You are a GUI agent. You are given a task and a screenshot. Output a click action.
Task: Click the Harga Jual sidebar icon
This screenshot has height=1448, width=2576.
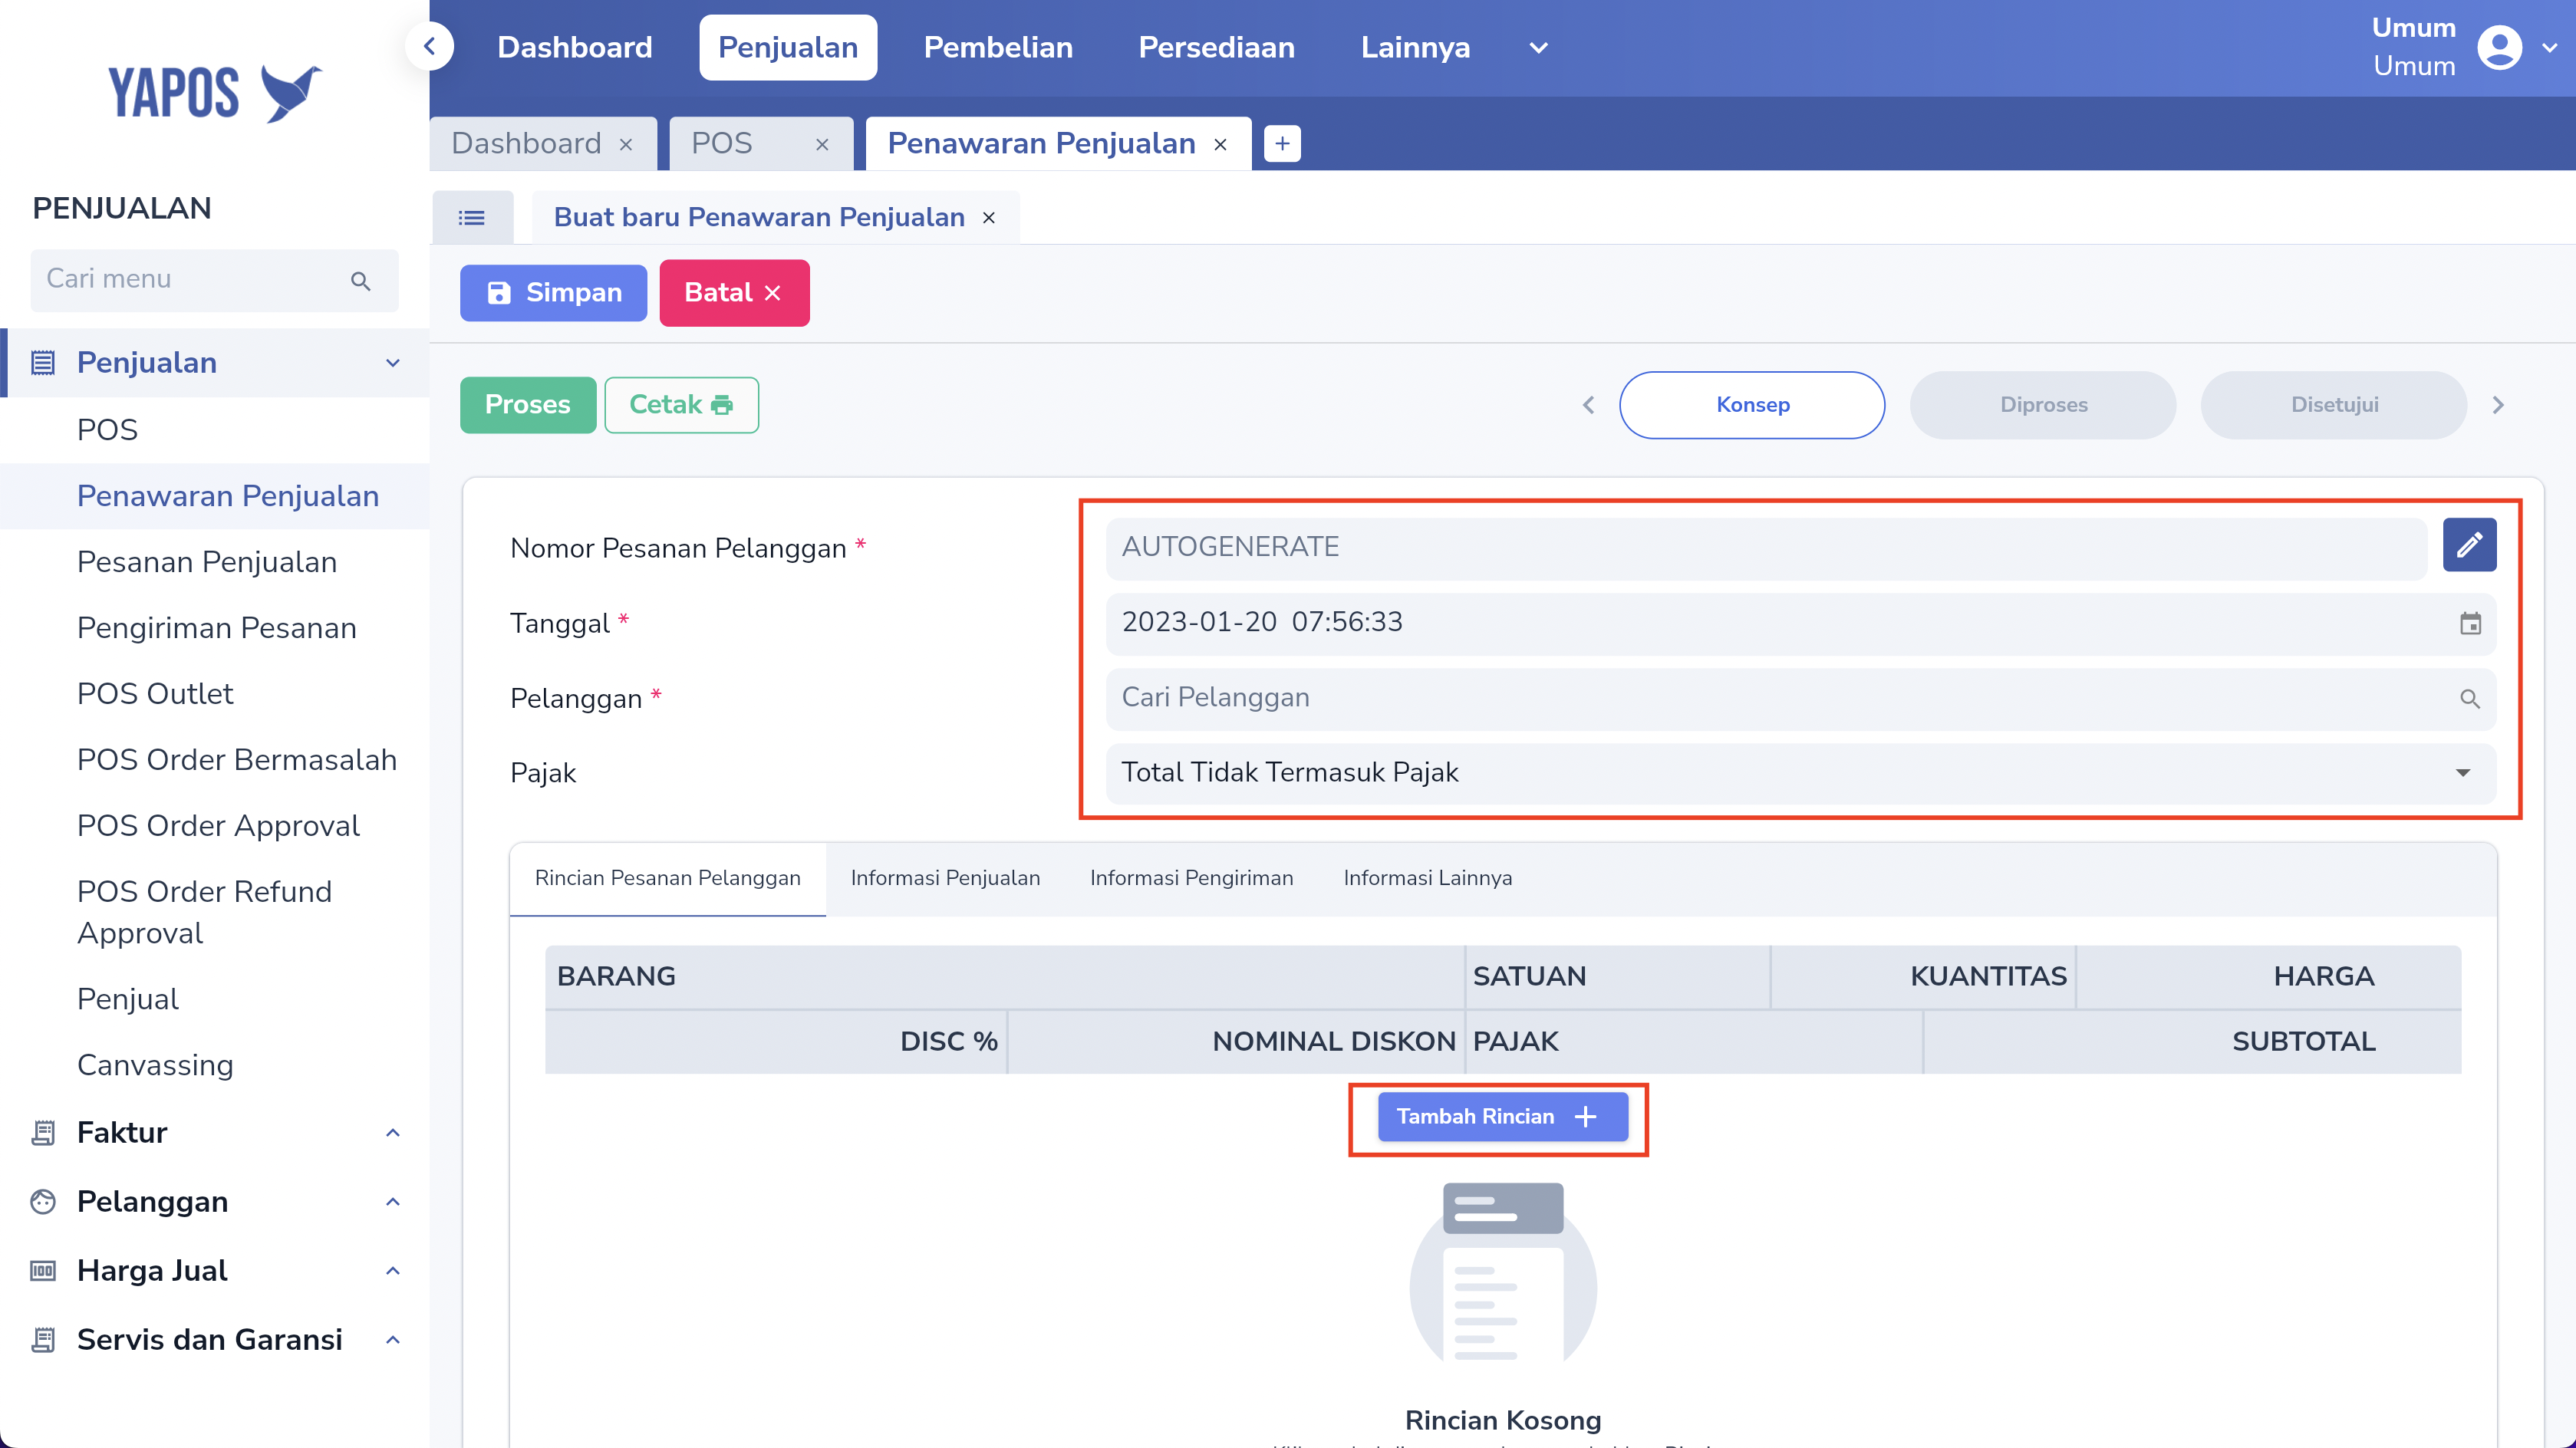click(43, 1271)
